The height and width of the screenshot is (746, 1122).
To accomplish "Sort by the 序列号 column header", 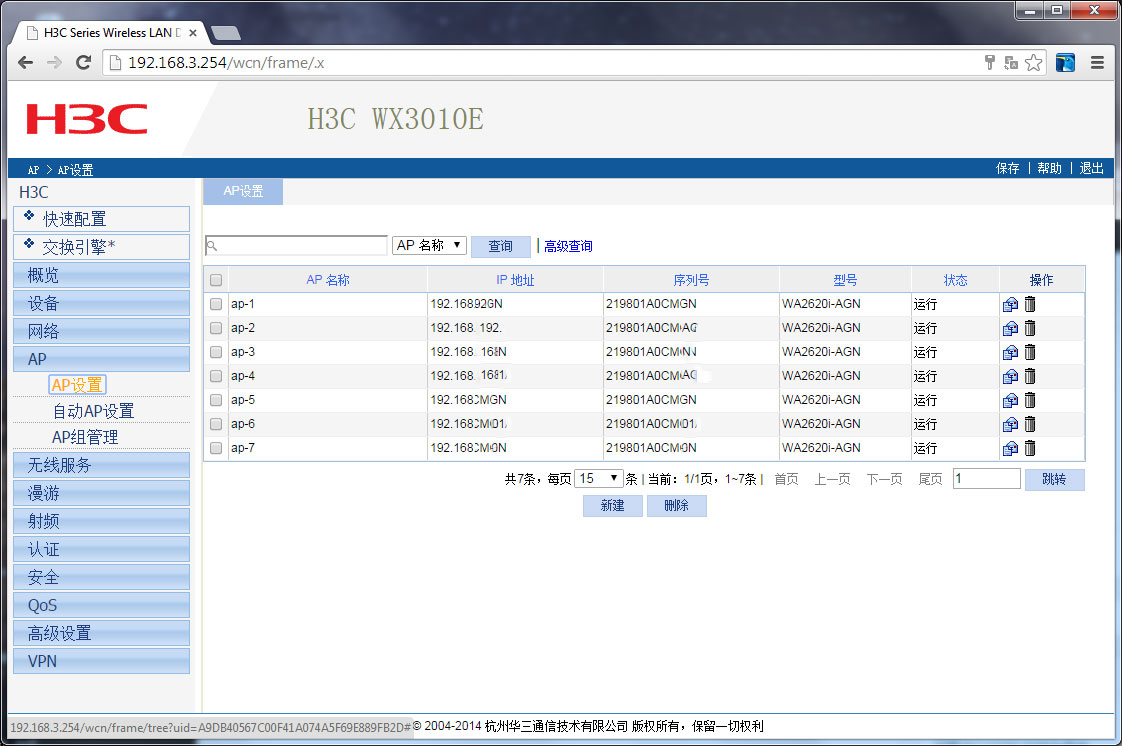I will pos(691,280).
